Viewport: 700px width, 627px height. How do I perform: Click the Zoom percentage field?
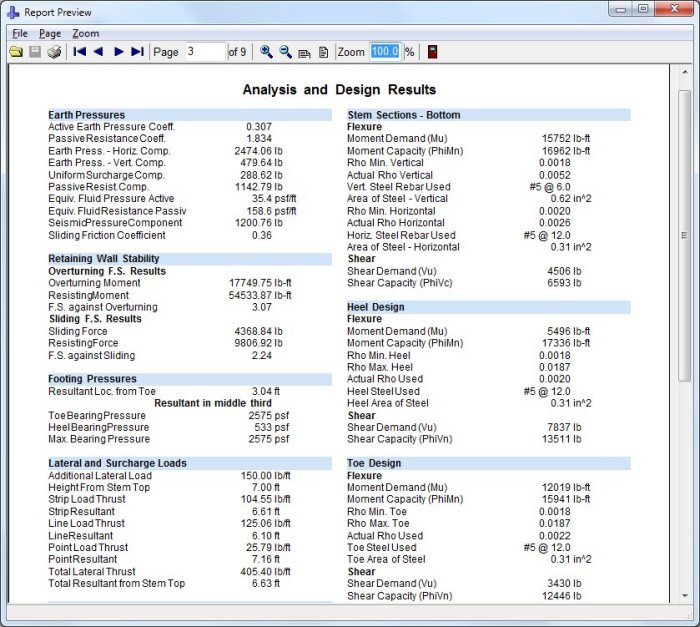tap(385, 52)
